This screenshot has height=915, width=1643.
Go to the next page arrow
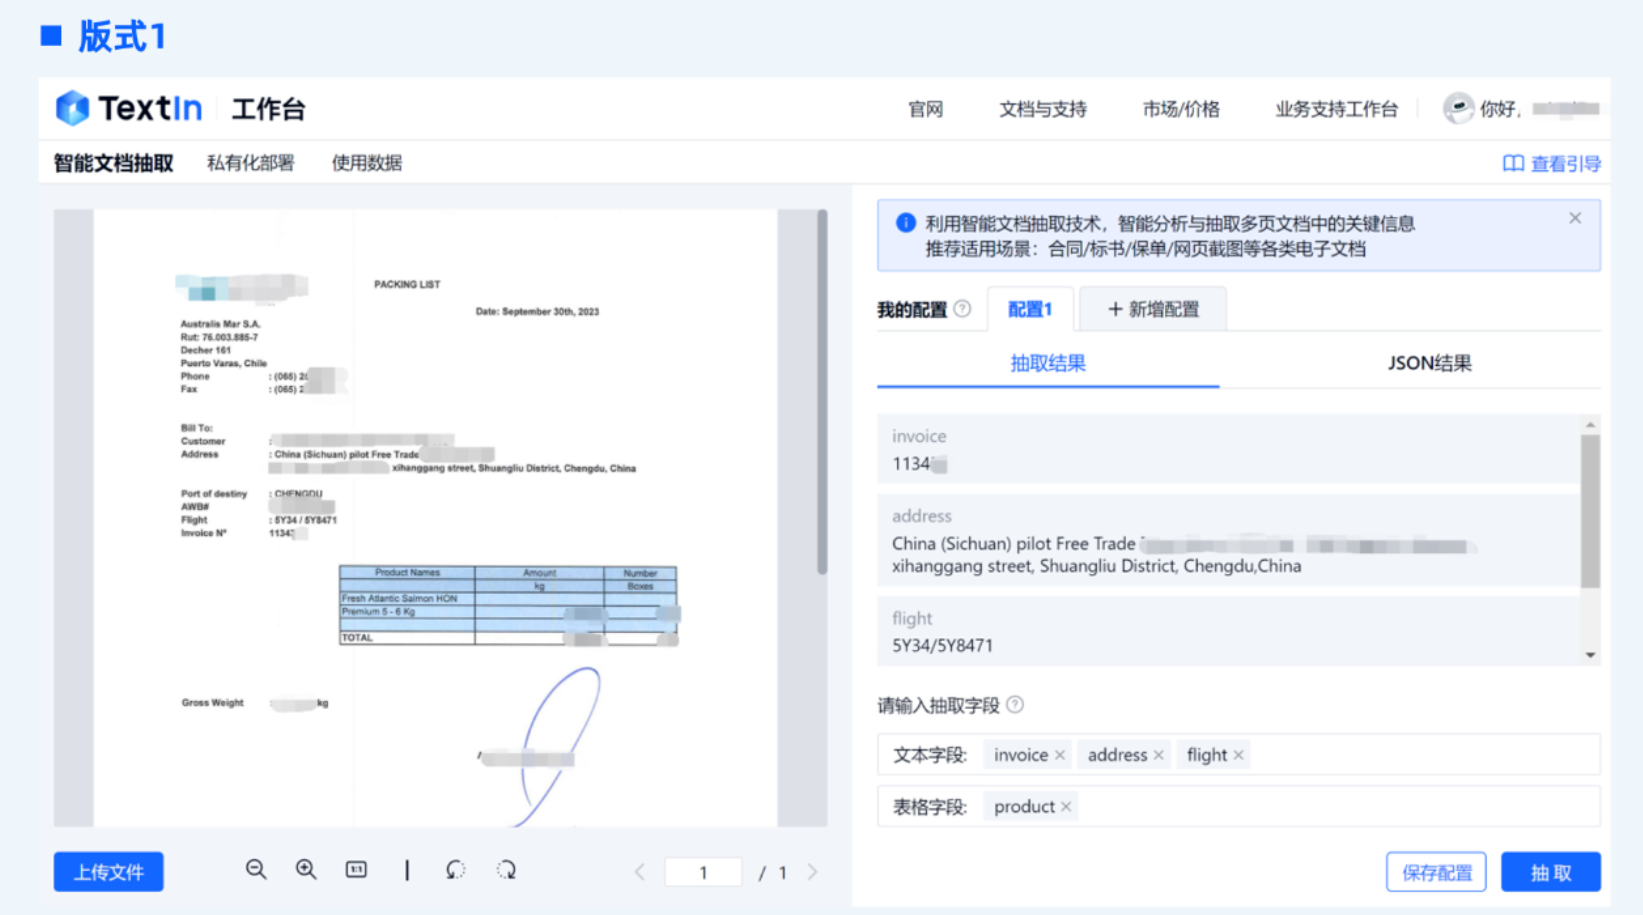click(x=812, y=872)
